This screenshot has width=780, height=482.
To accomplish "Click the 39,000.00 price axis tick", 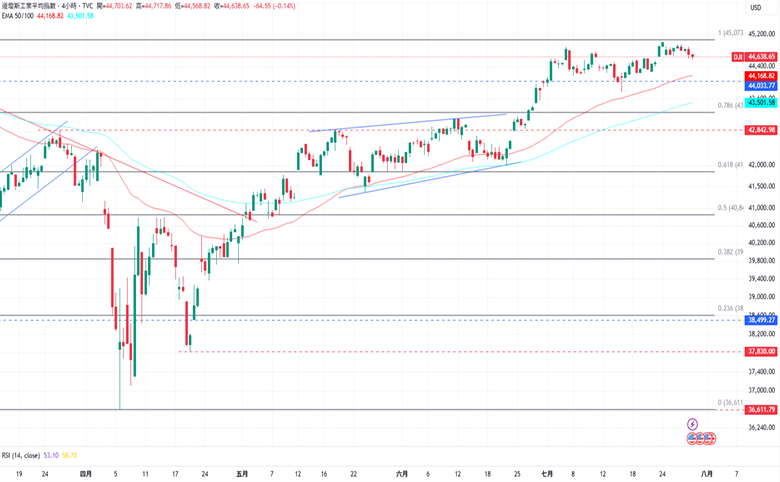I will (762, 296).
